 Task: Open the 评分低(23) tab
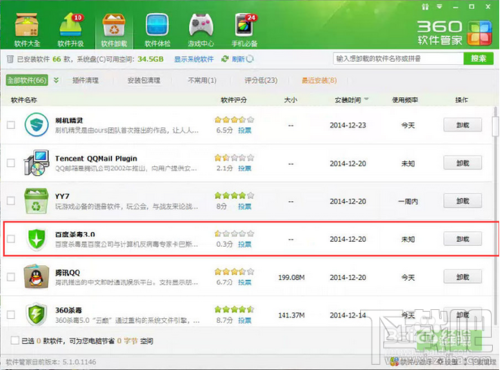[261, 80]
